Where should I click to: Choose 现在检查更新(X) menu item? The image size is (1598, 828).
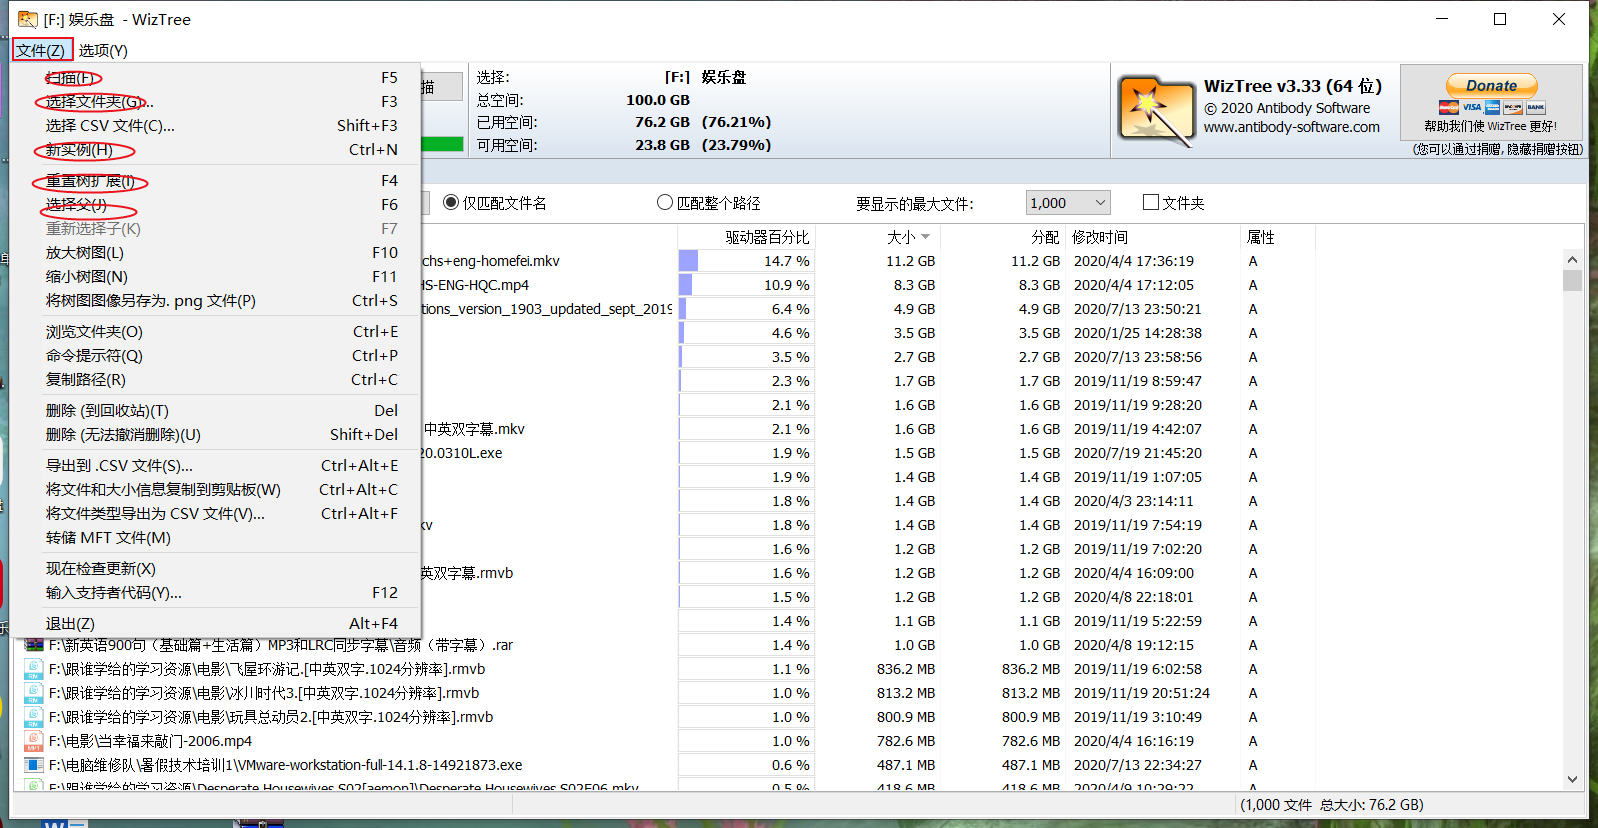(215, 569)
